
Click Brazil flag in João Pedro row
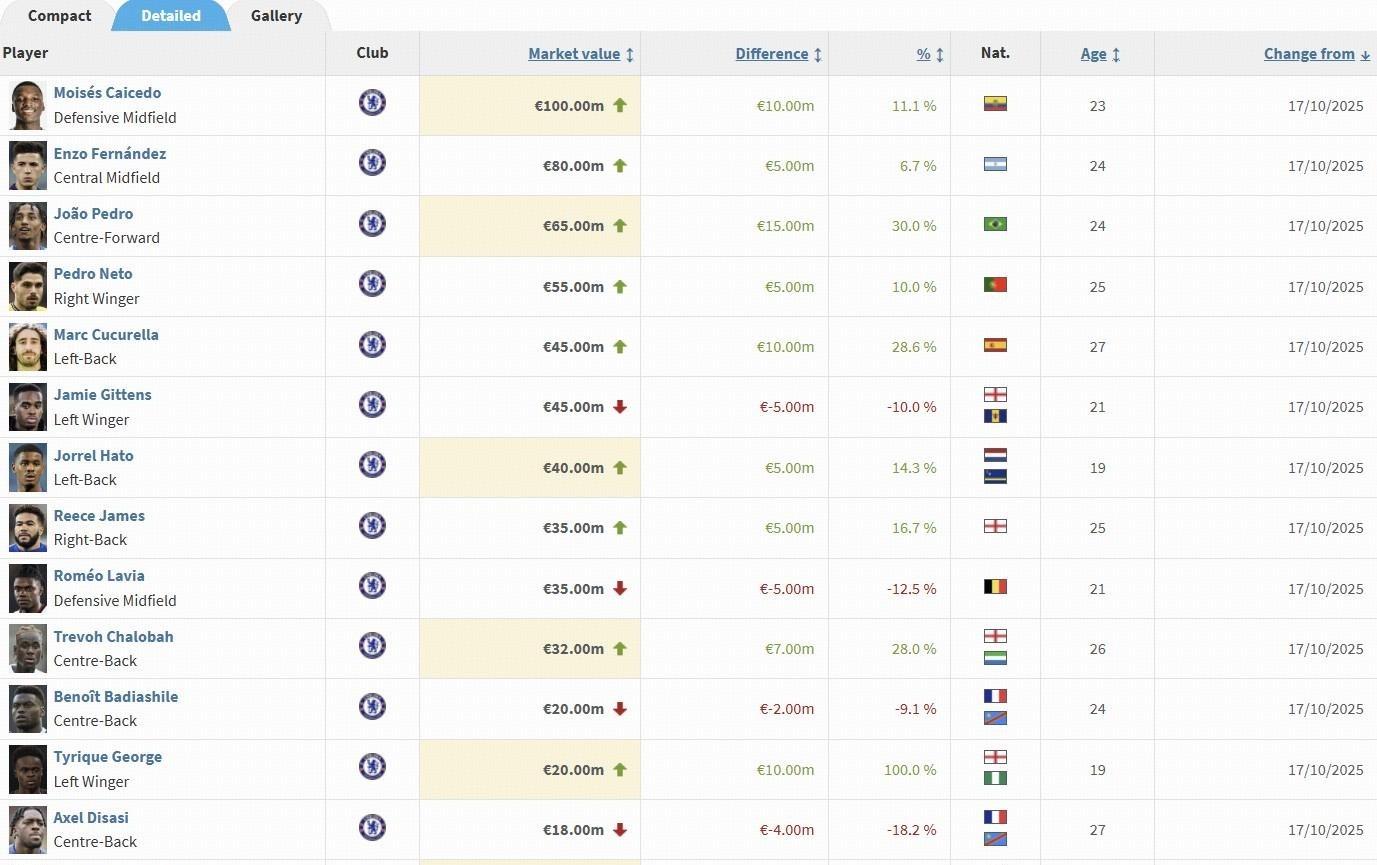pyautogui.click(x=995, y=224)
